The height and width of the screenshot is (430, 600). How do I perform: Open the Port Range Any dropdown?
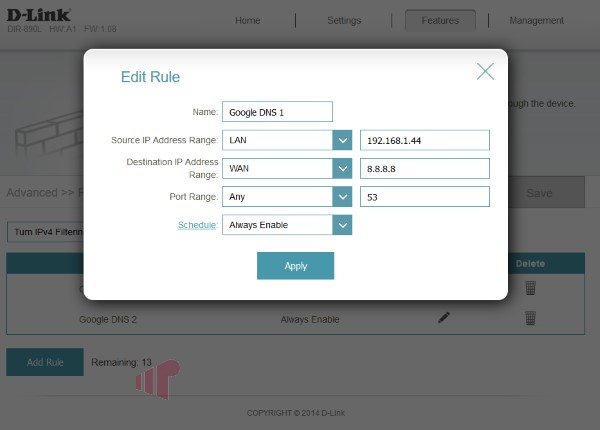pyautogui.click(x=287, y=197)
